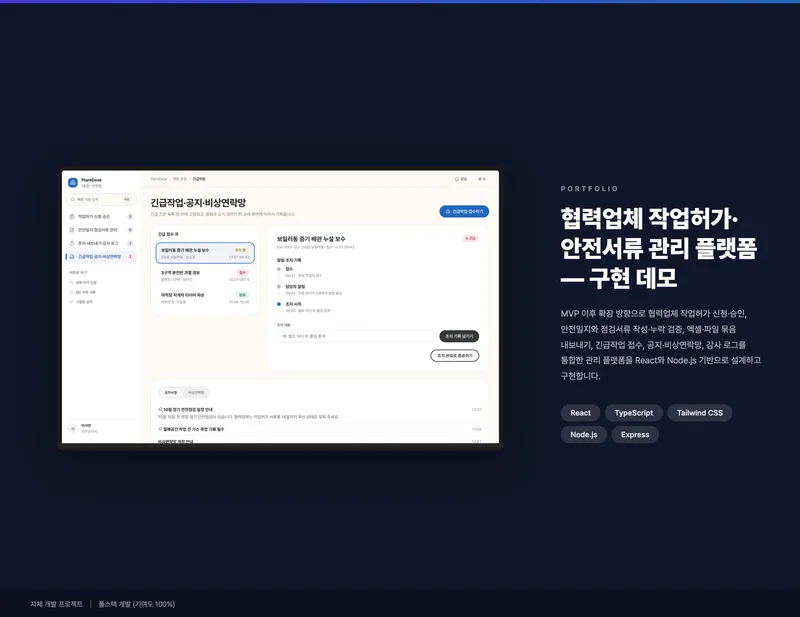The height and width of the screenshot is (617, 800).
Task: Click the Node.js tag
Action: pyautogui.click(x=584, y=435)
